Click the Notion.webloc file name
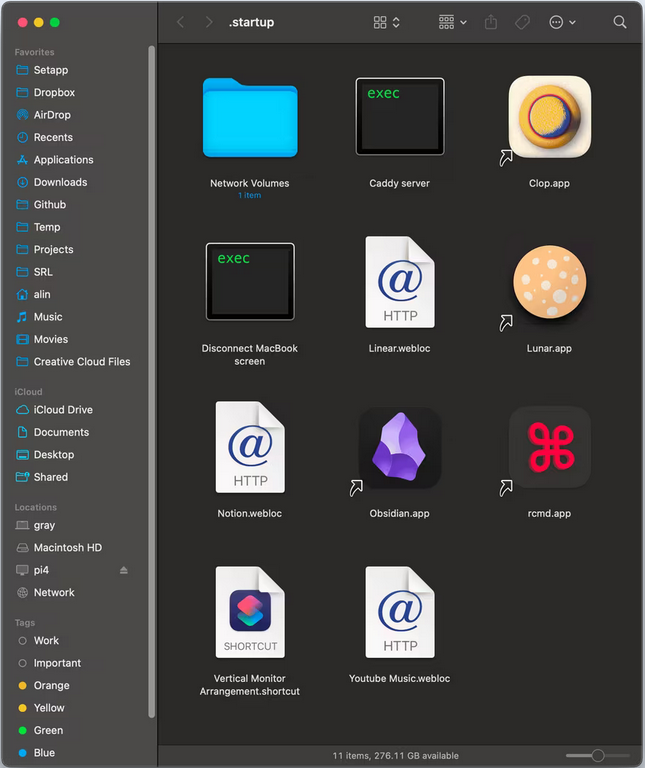The image size is (645, 768). coord(250,514)
